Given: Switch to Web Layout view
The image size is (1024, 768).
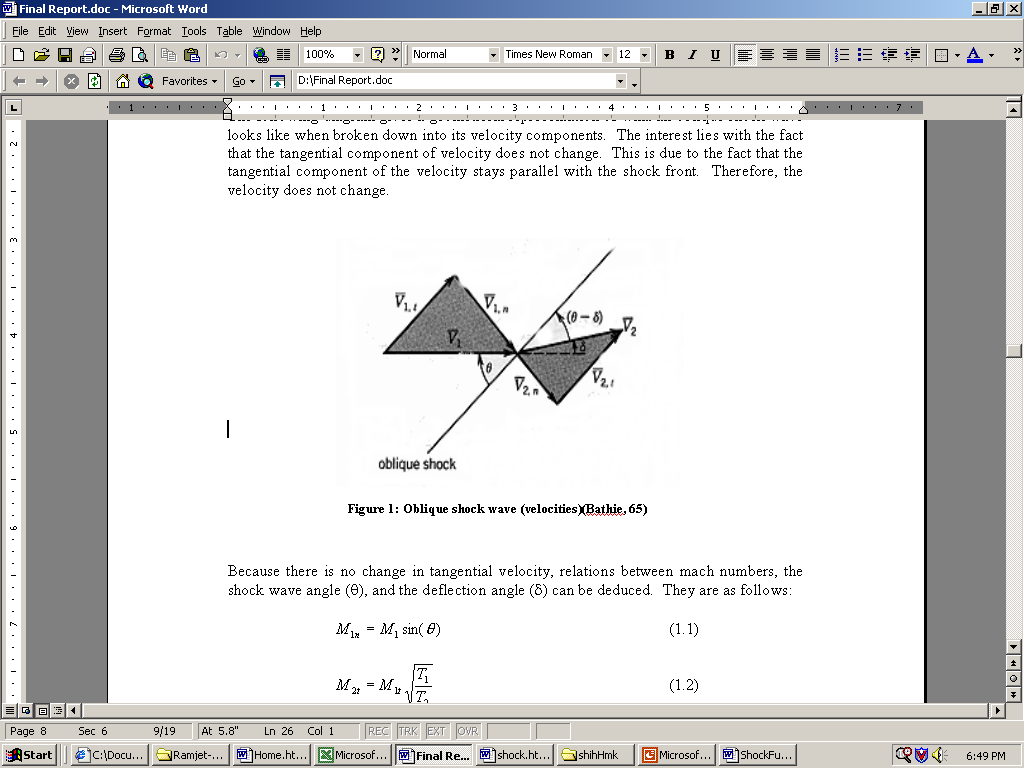Looking at the screenshot, I should point(25,711).
